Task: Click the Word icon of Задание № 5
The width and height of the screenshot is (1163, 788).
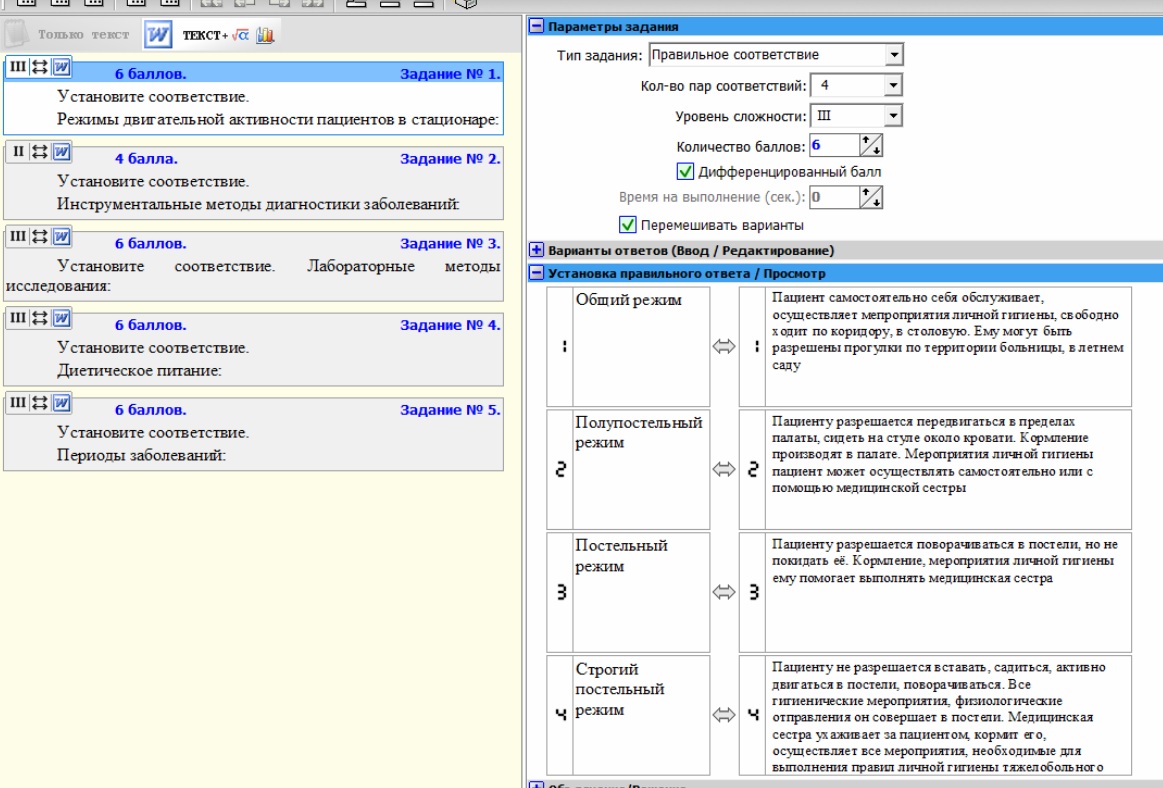Action: [x=62, y=402]
